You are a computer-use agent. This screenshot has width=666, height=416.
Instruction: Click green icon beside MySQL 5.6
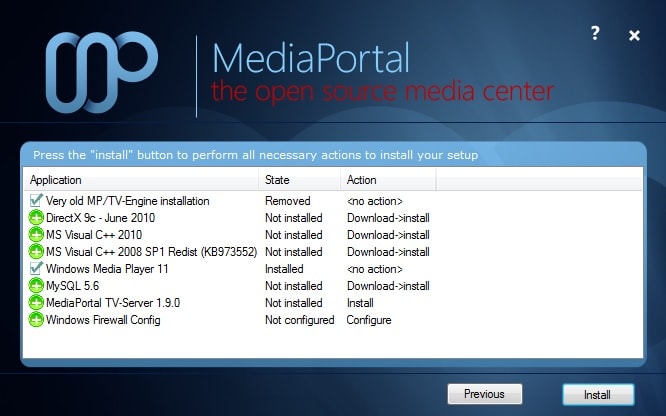(x=37, y=286)
